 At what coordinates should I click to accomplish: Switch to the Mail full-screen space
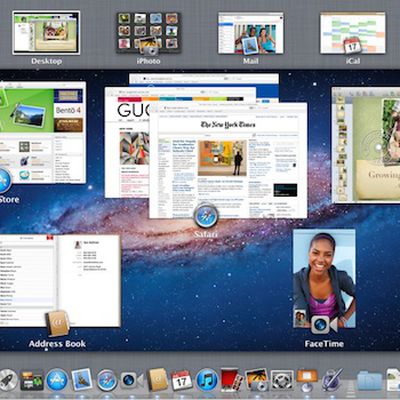[251, 32]
